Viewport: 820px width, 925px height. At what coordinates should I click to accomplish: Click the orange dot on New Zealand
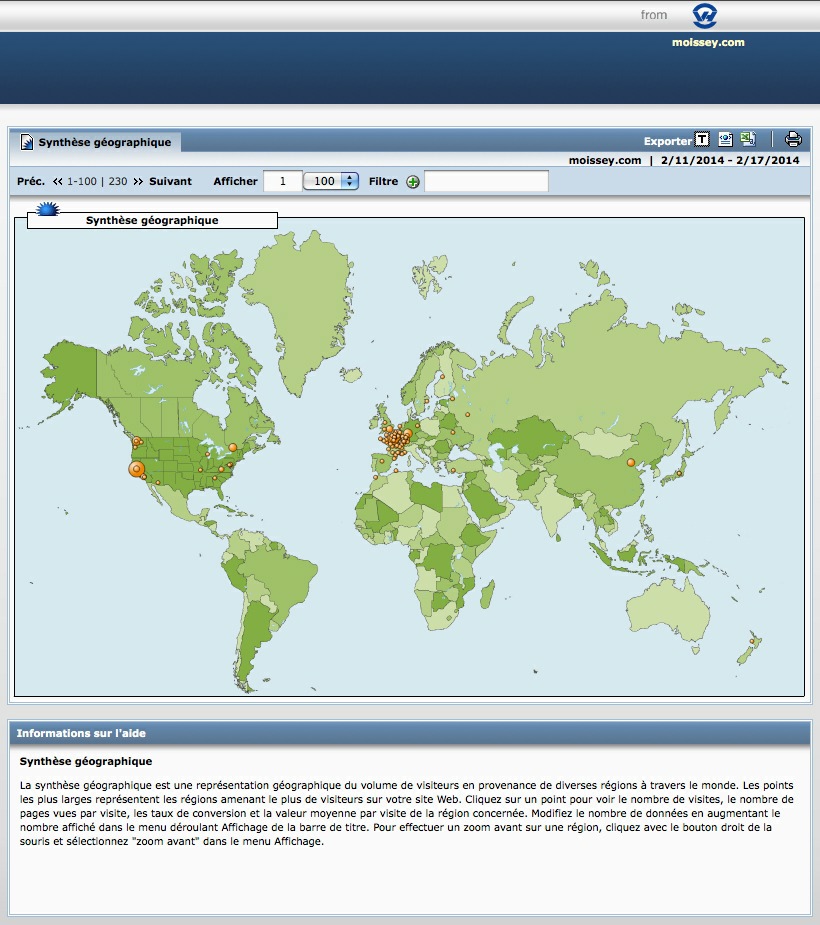[x=752, y=641]
